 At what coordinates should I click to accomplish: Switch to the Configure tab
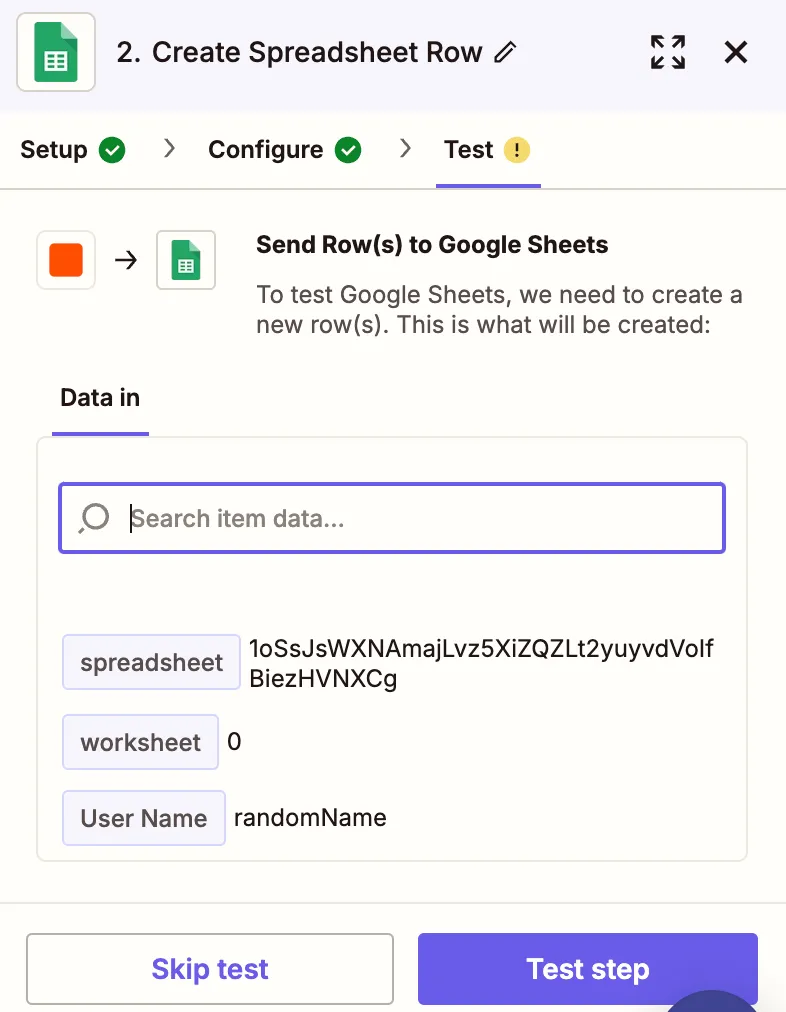(x=284, y=150)
